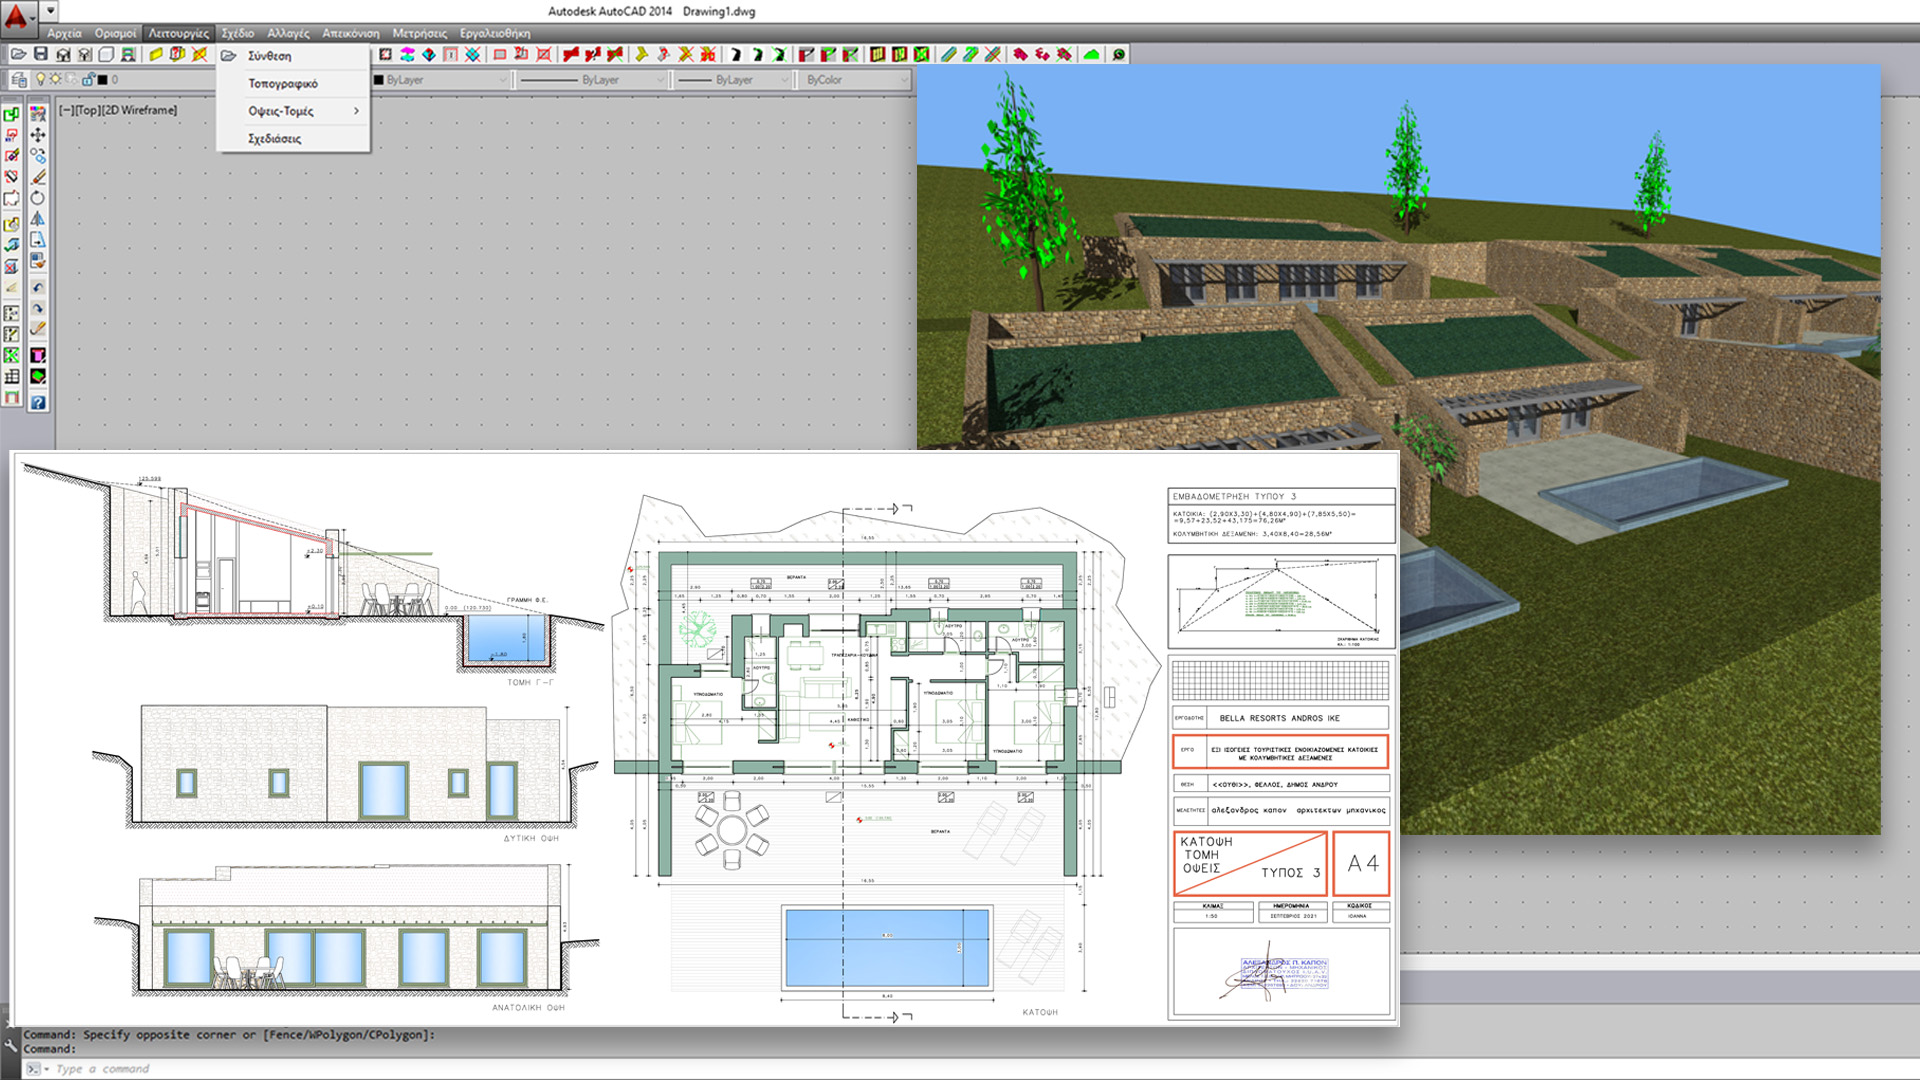Click the Redo arrow in left toolbar

click(x=38, y=308)
